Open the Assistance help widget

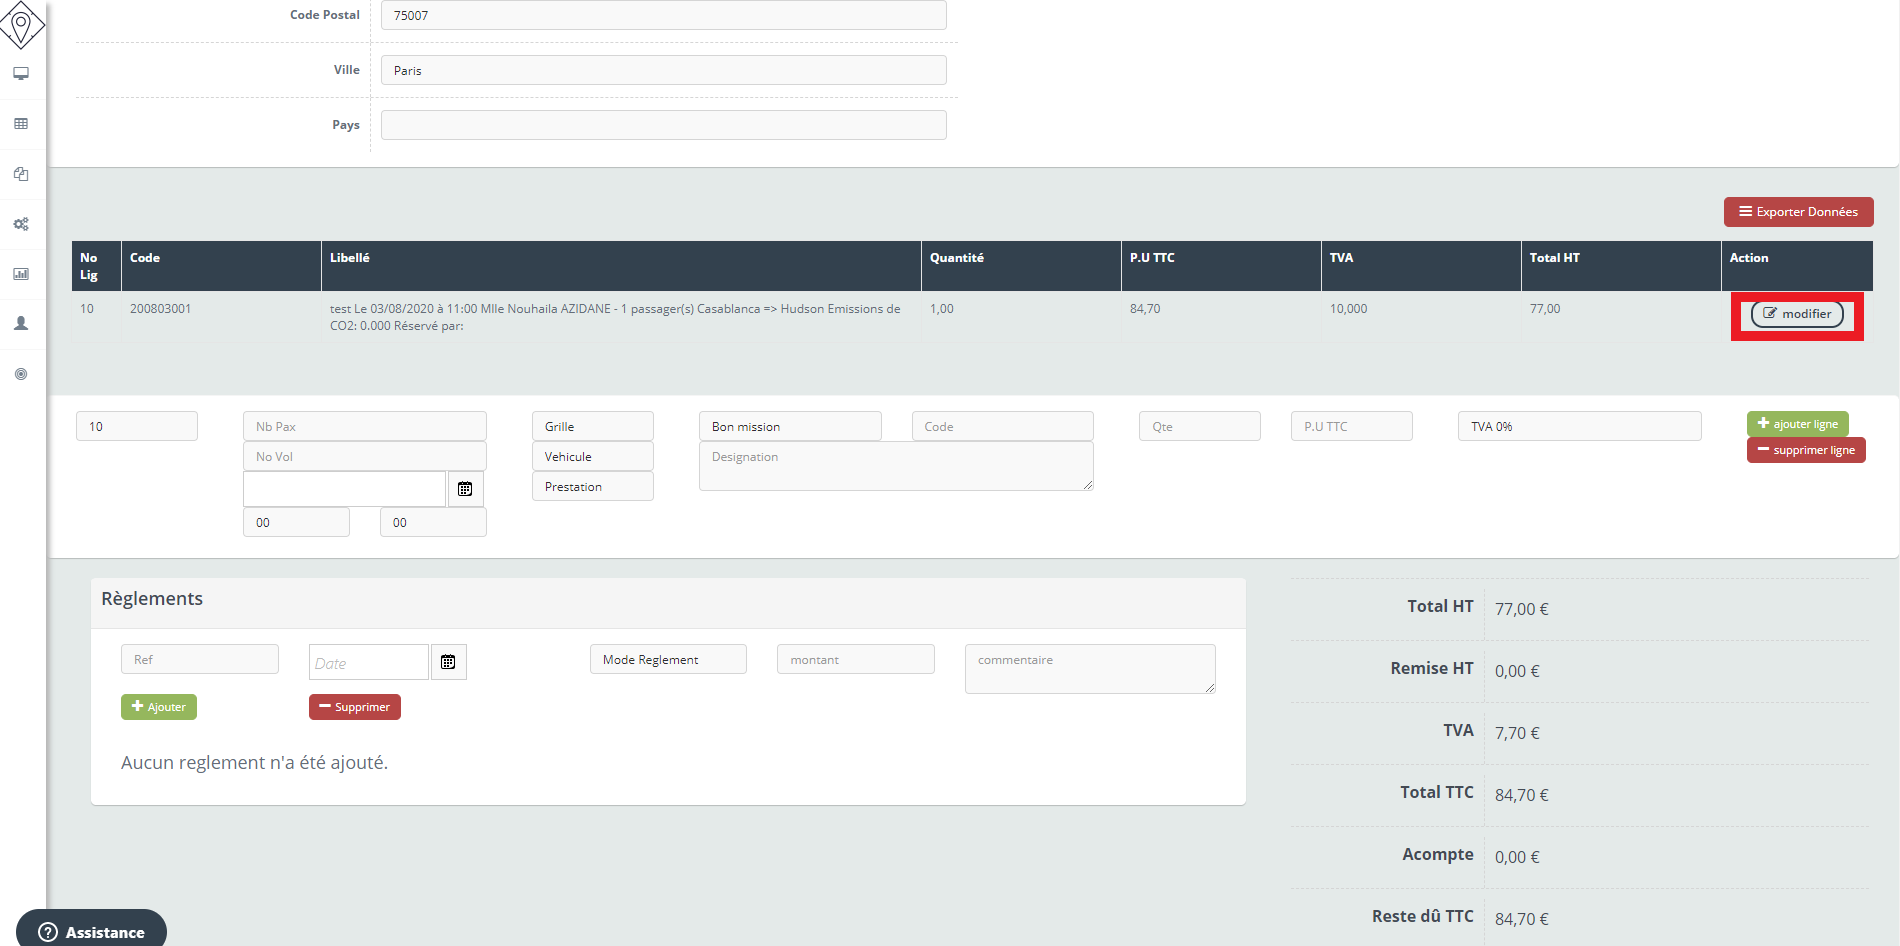pyautogui.click(x=92, y=931)
